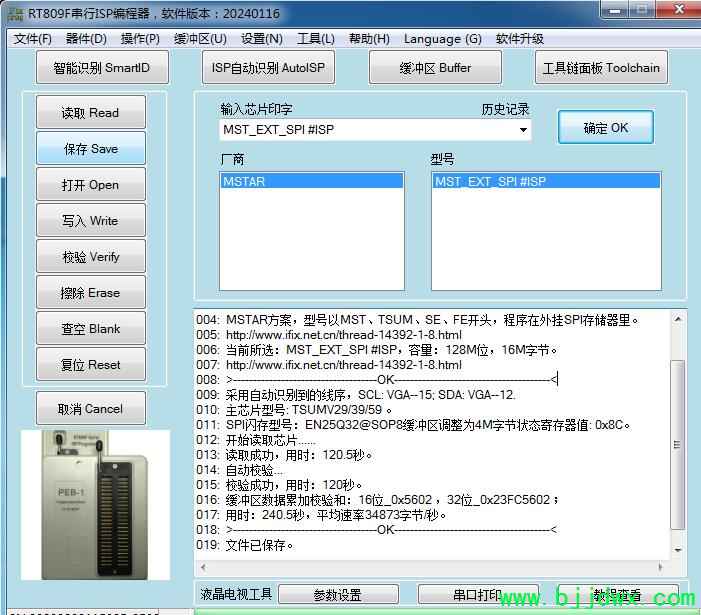Confirm chip selection with OK
701x615 pixels.
coord(606,128)
